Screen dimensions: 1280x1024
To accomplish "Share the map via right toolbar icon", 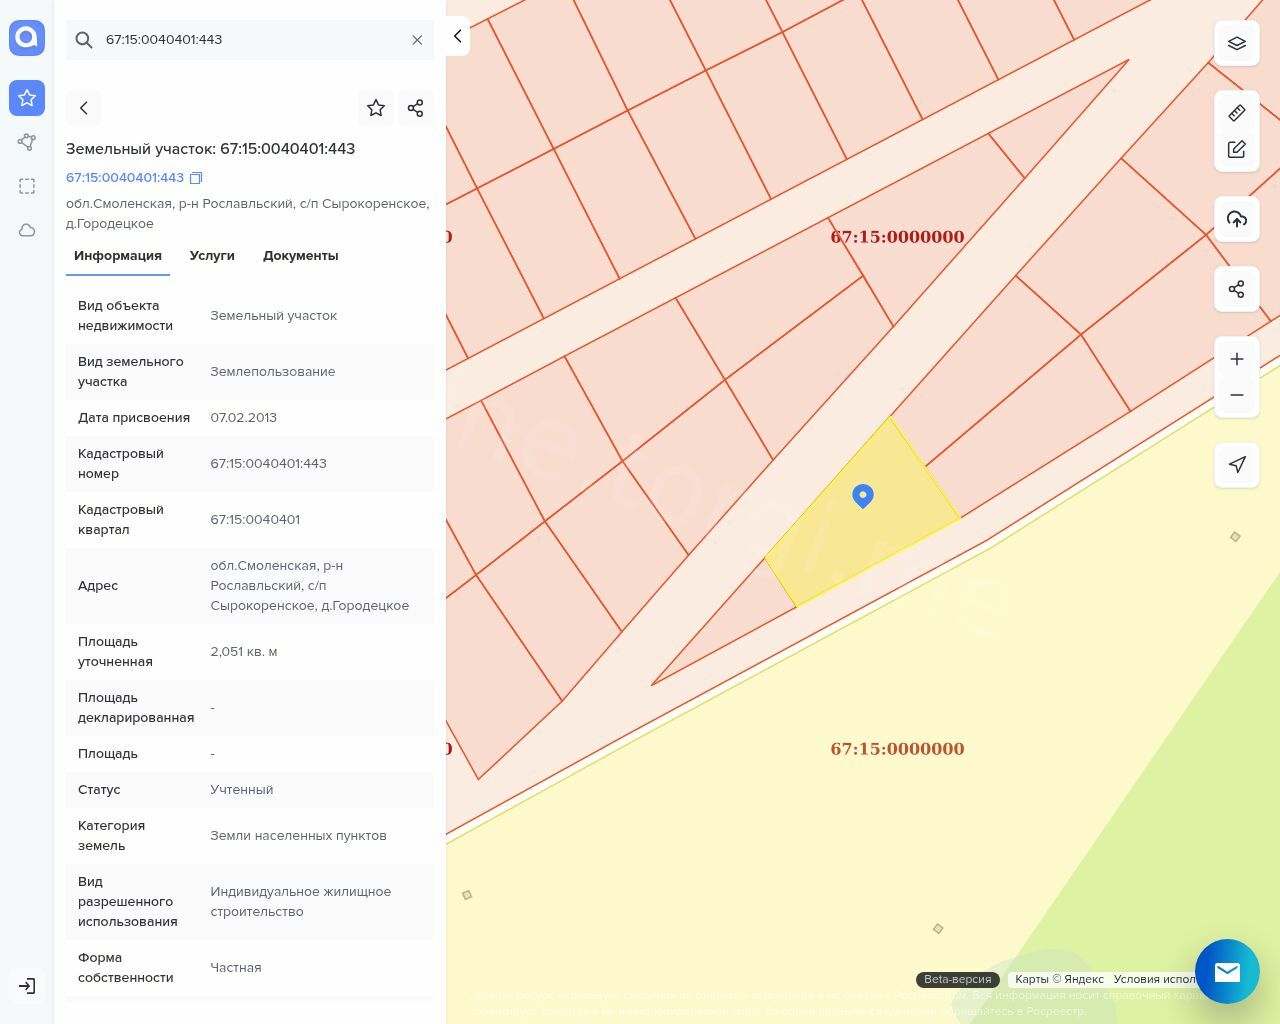I will 1236,289.
